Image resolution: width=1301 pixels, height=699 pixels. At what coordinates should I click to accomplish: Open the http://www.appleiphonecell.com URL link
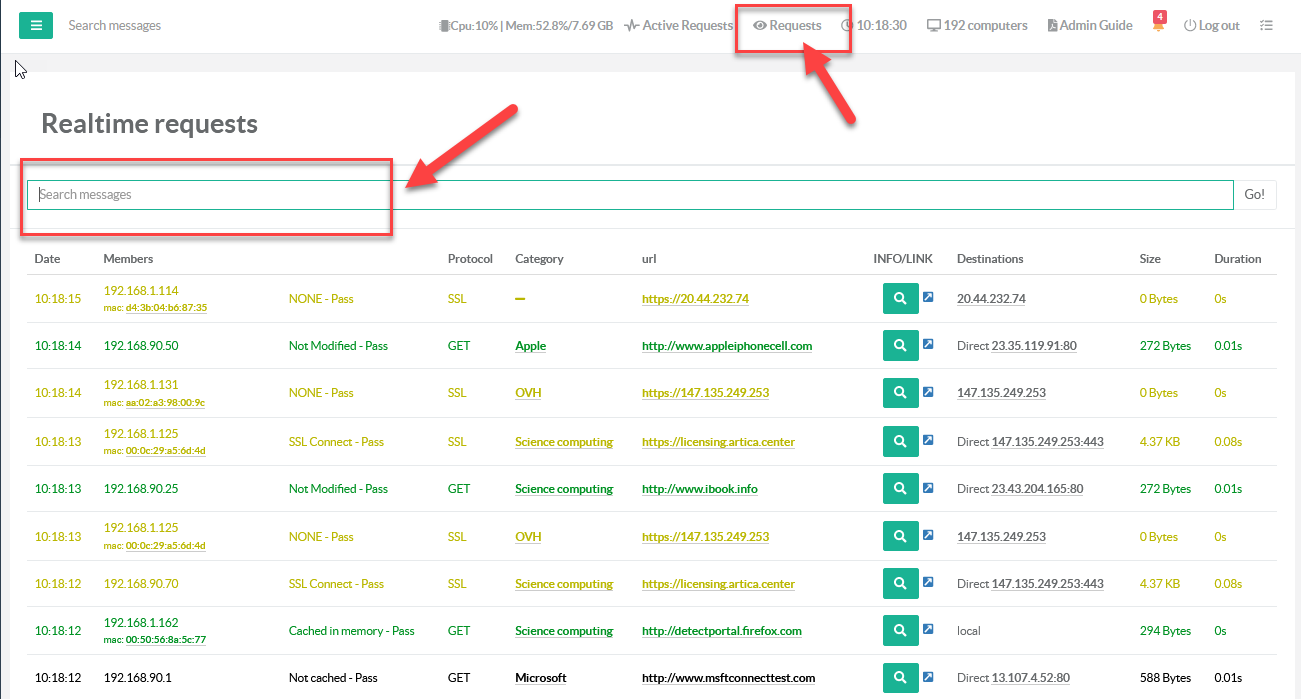[x=726, y=346]
